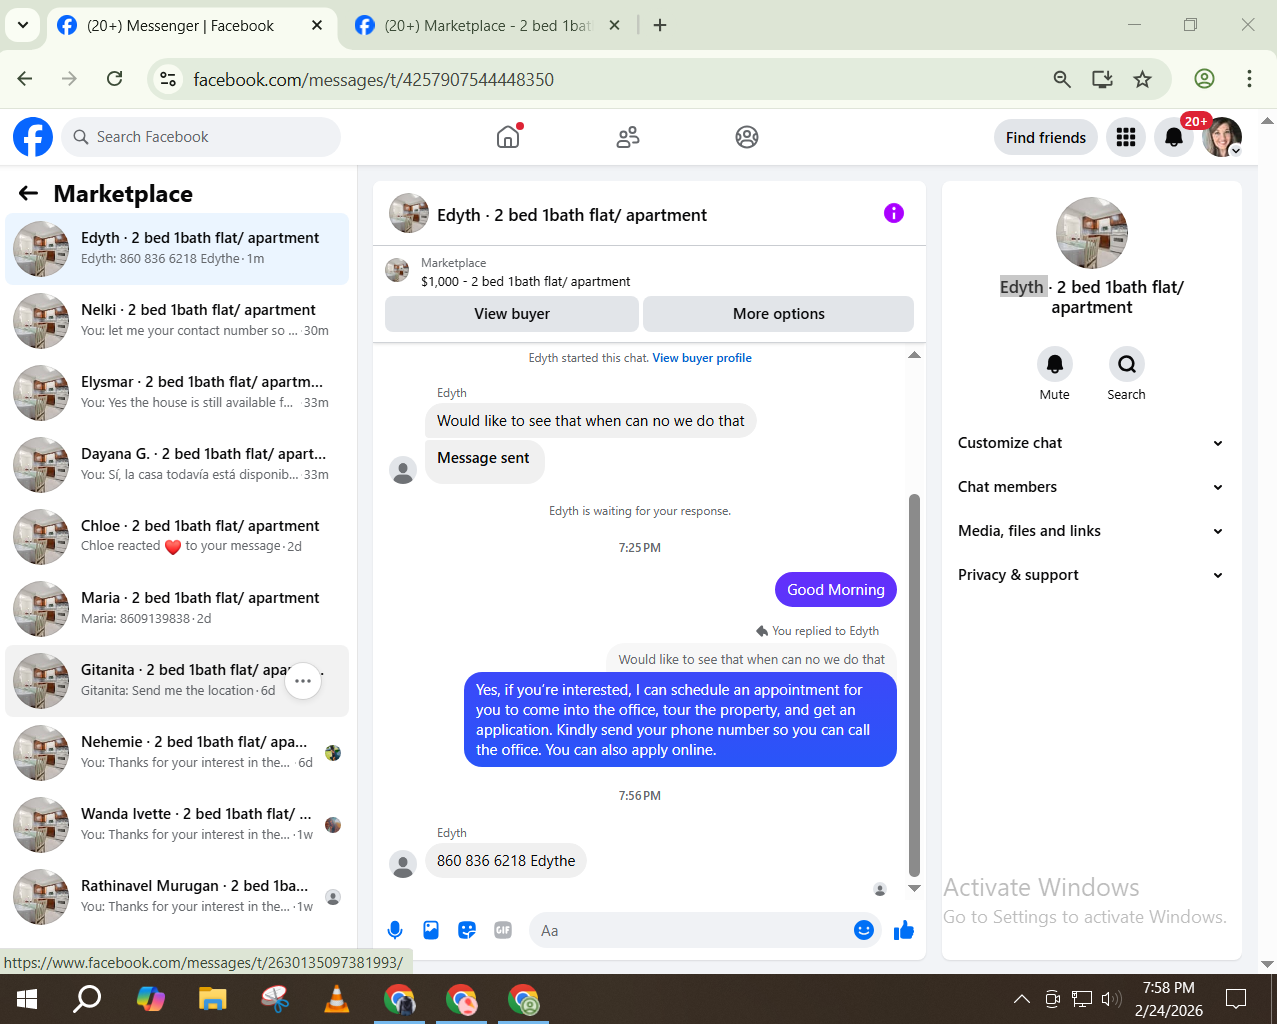
Task: Expand the Customize chat section
Action: [1091, 443]
